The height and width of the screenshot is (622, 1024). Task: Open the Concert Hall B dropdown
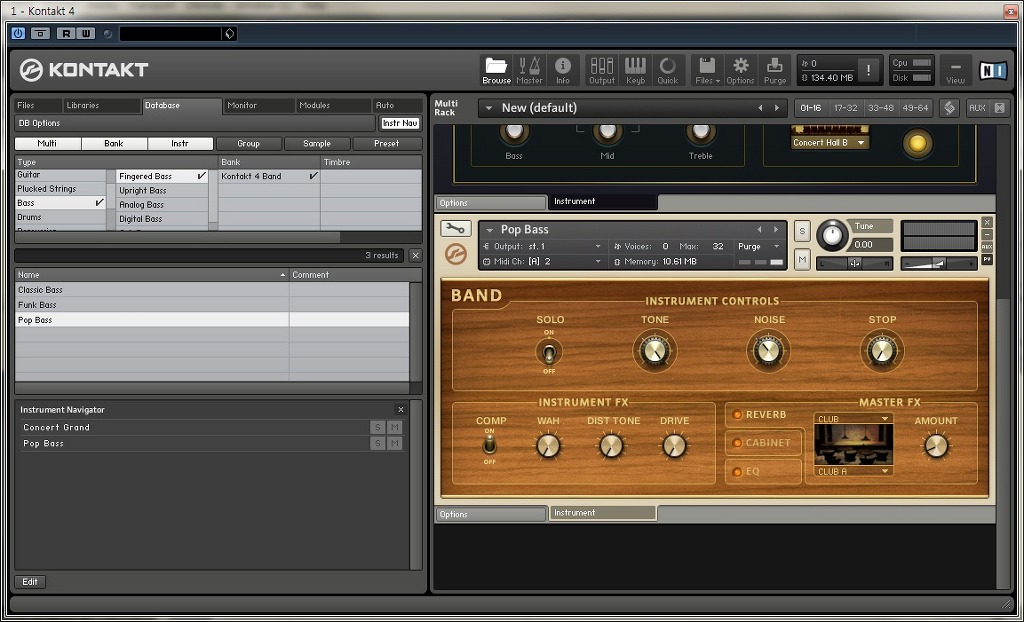pos(830,142)
